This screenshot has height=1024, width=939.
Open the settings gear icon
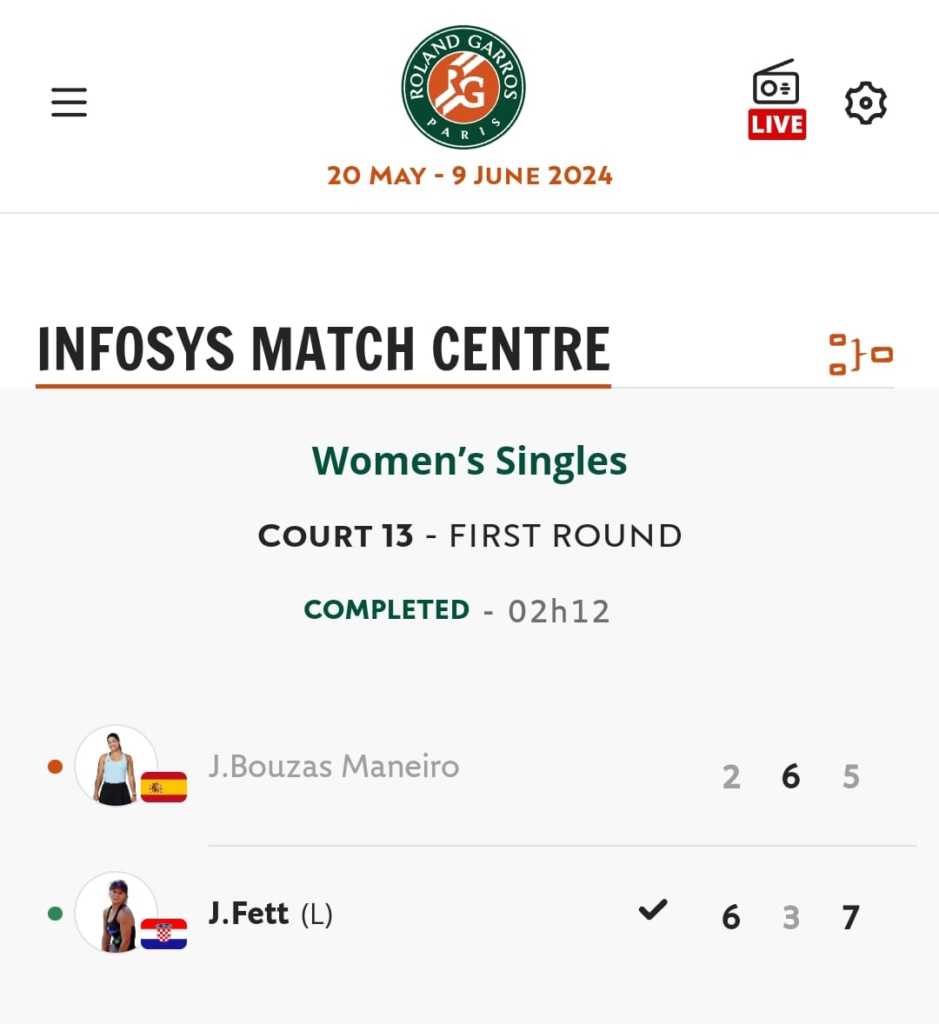866,103
